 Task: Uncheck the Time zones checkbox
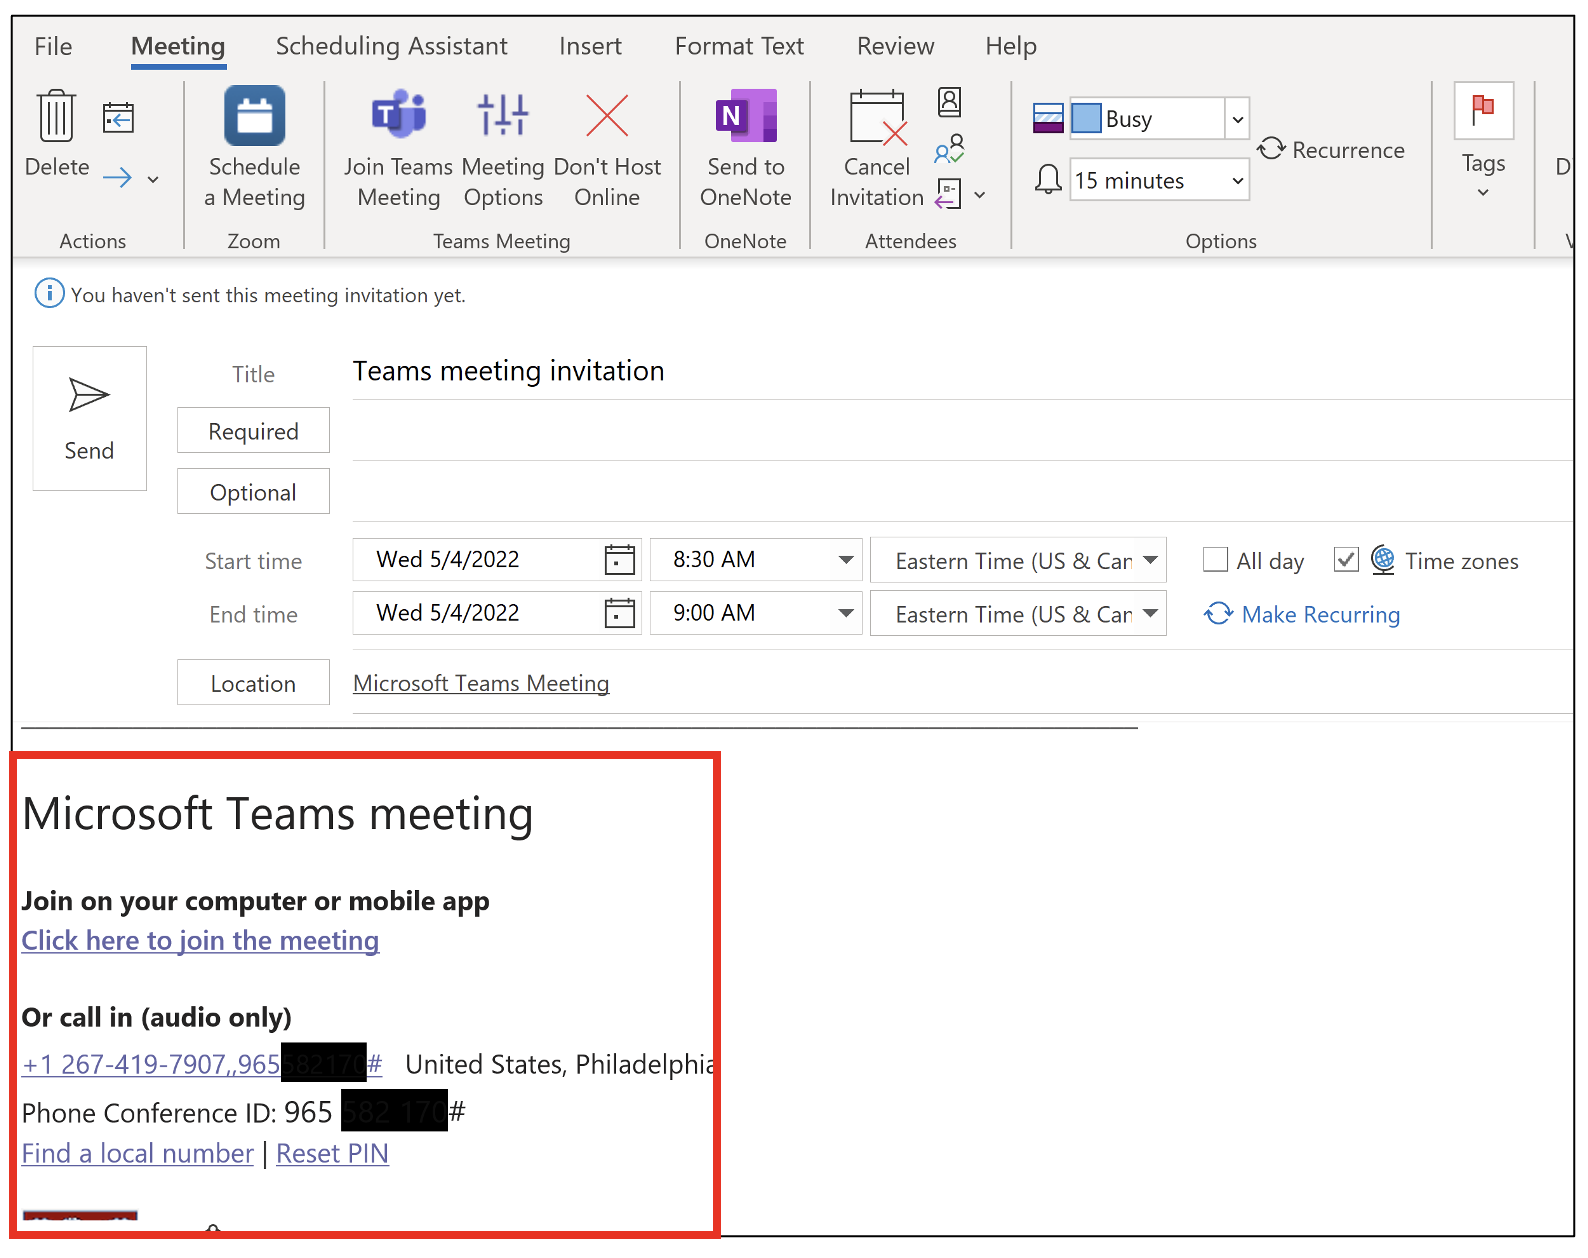[1346, 560]
